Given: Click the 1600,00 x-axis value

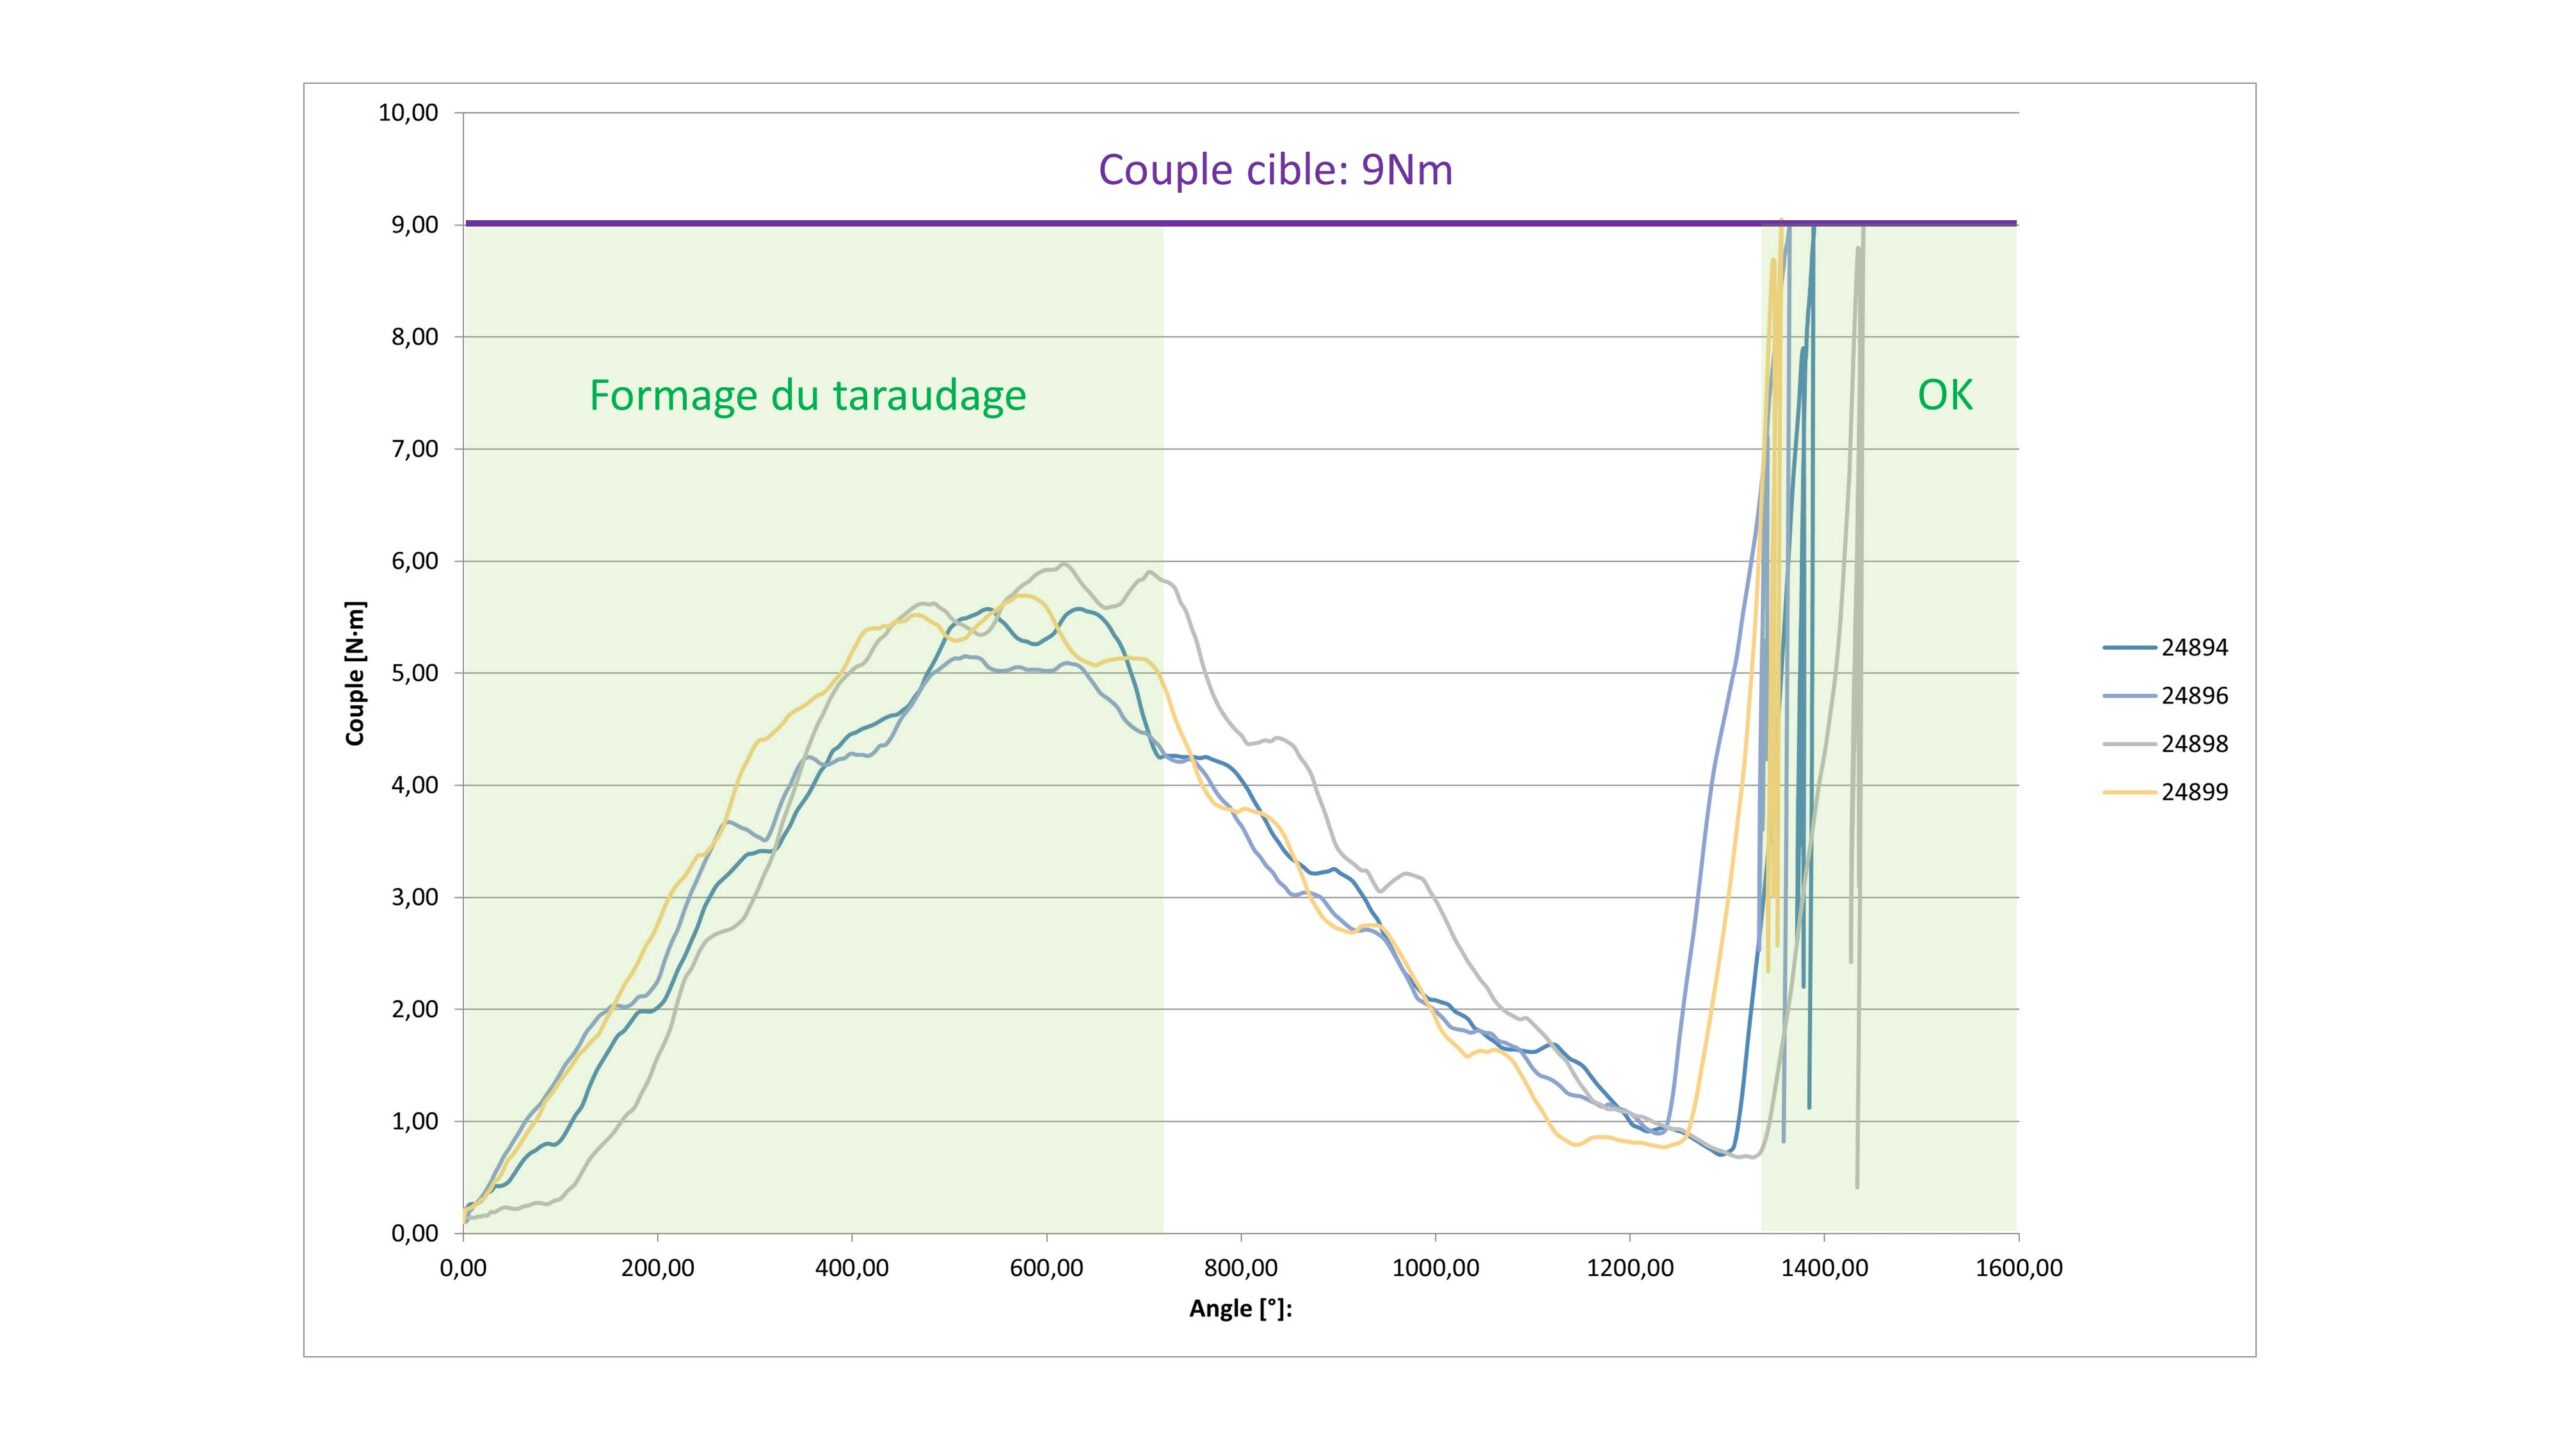Looking at the screenshot, I should pos(2019,1268).
